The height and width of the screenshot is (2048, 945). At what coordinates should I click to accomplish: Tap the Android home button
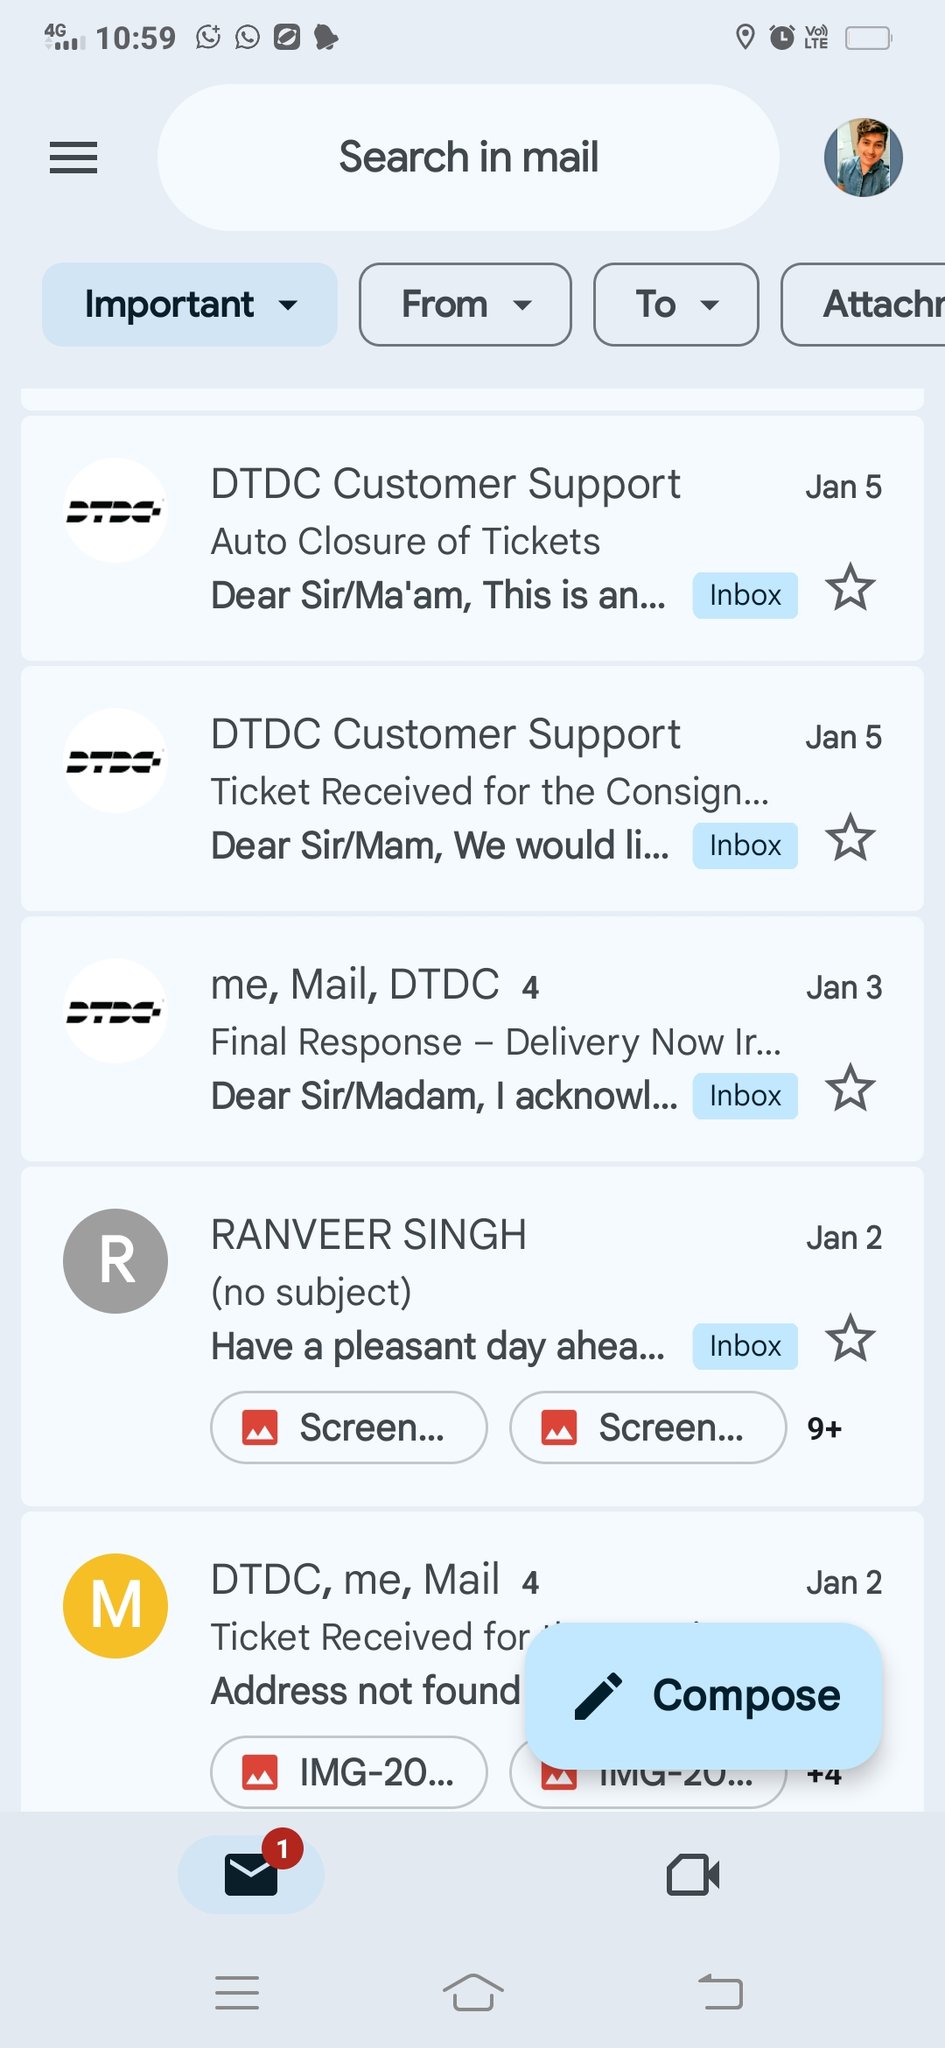[472, 1992]
